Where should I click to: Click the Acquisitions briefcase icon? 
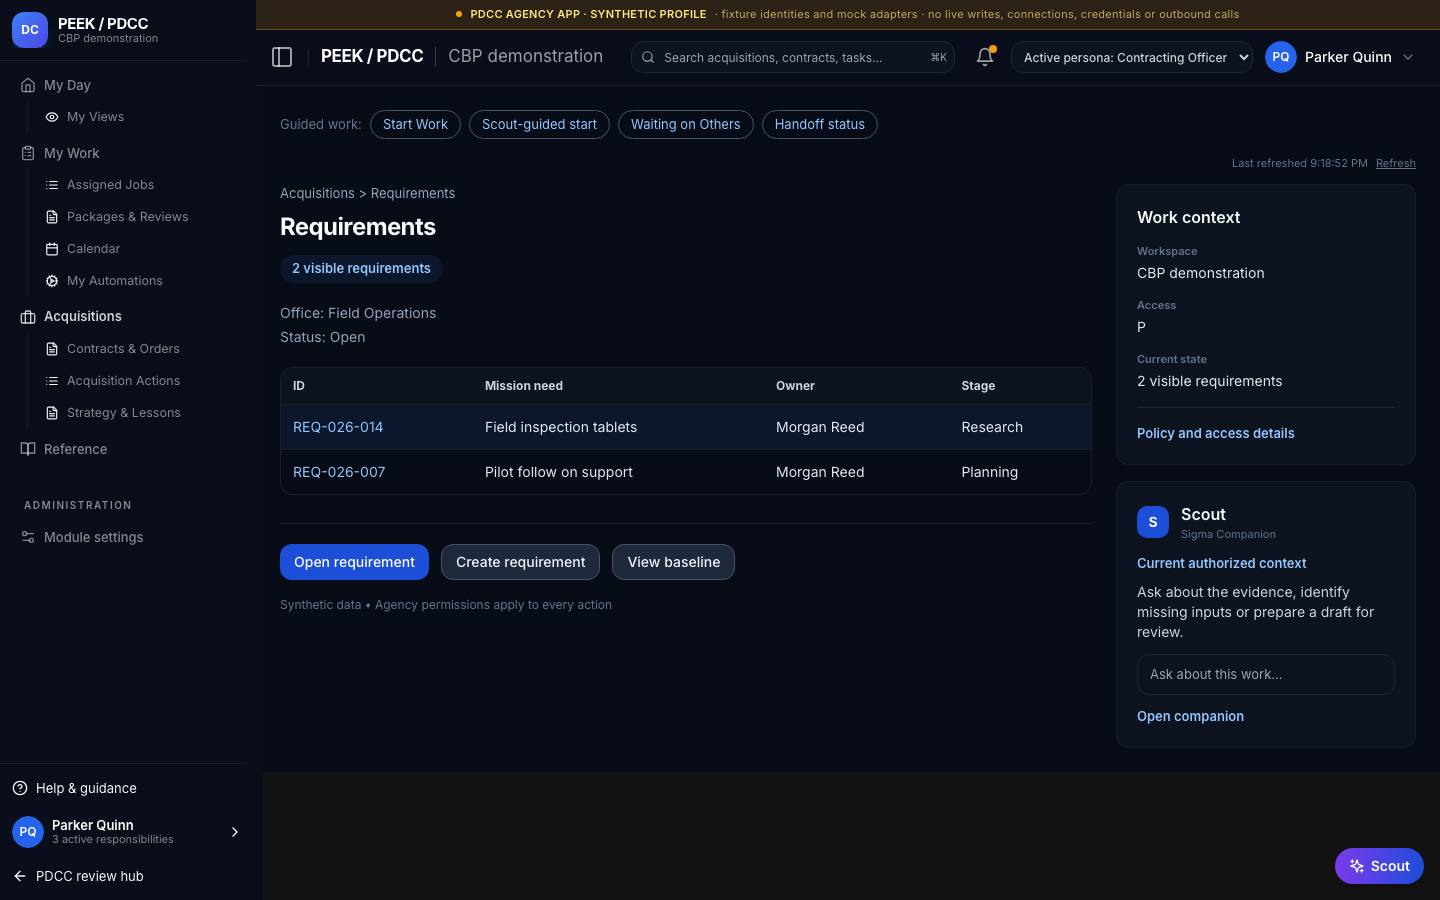tap(28, 317)
